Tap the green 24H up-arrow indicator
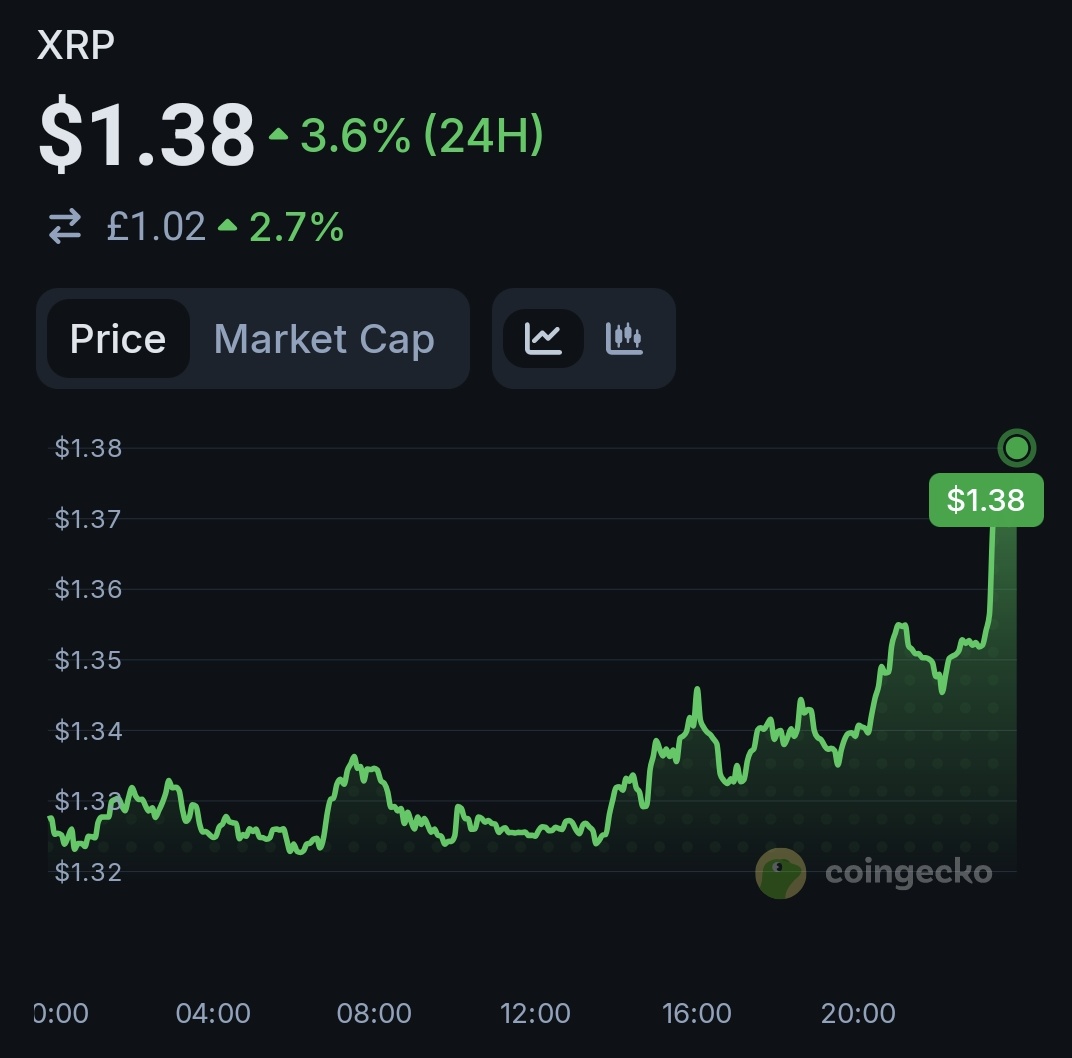Image resolution: width=1072 pixels, height=1058 pixels. point(278,135)
